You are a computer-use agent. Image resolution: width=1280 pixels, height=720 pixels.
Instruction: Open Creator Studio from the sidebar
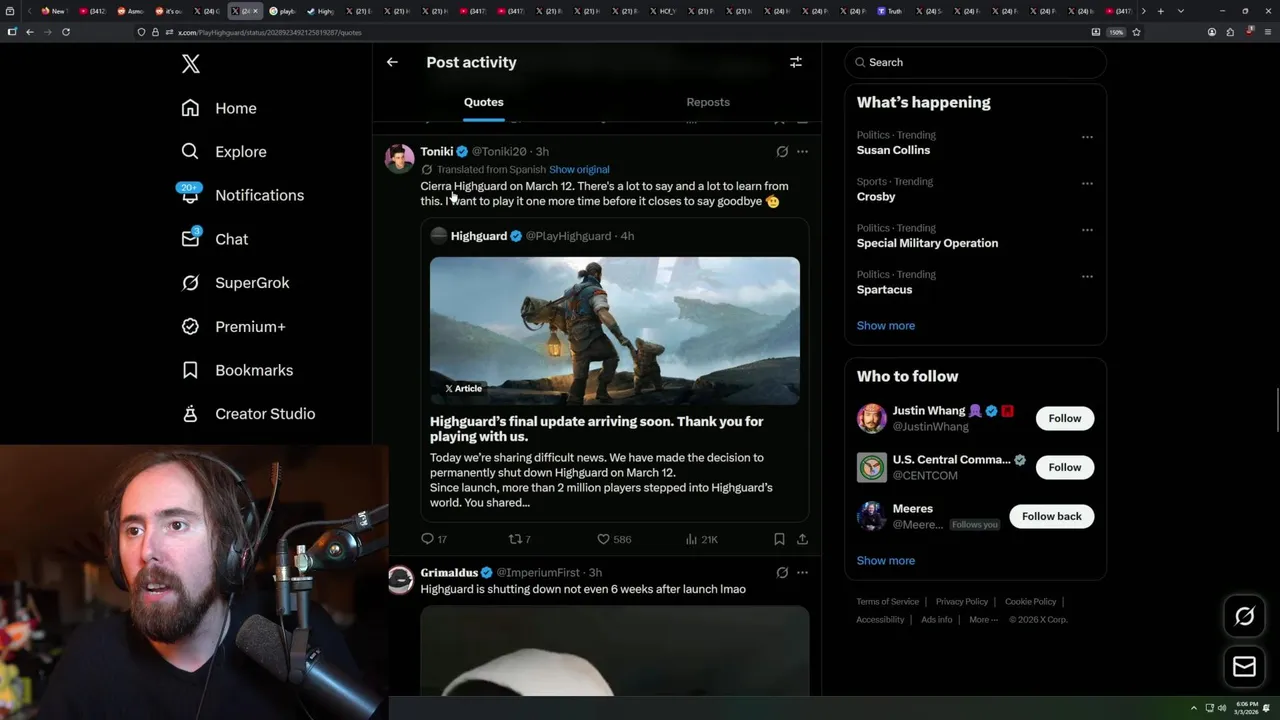[247, 414]
